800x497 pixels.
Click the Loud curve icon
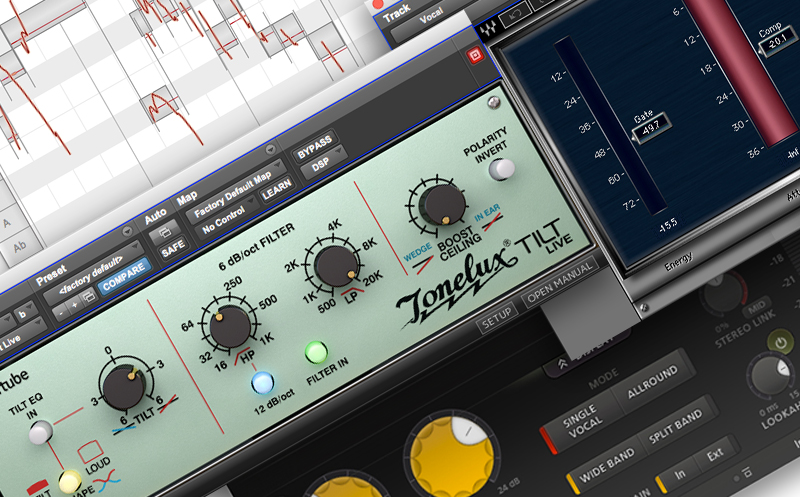(x=90, y=451)
